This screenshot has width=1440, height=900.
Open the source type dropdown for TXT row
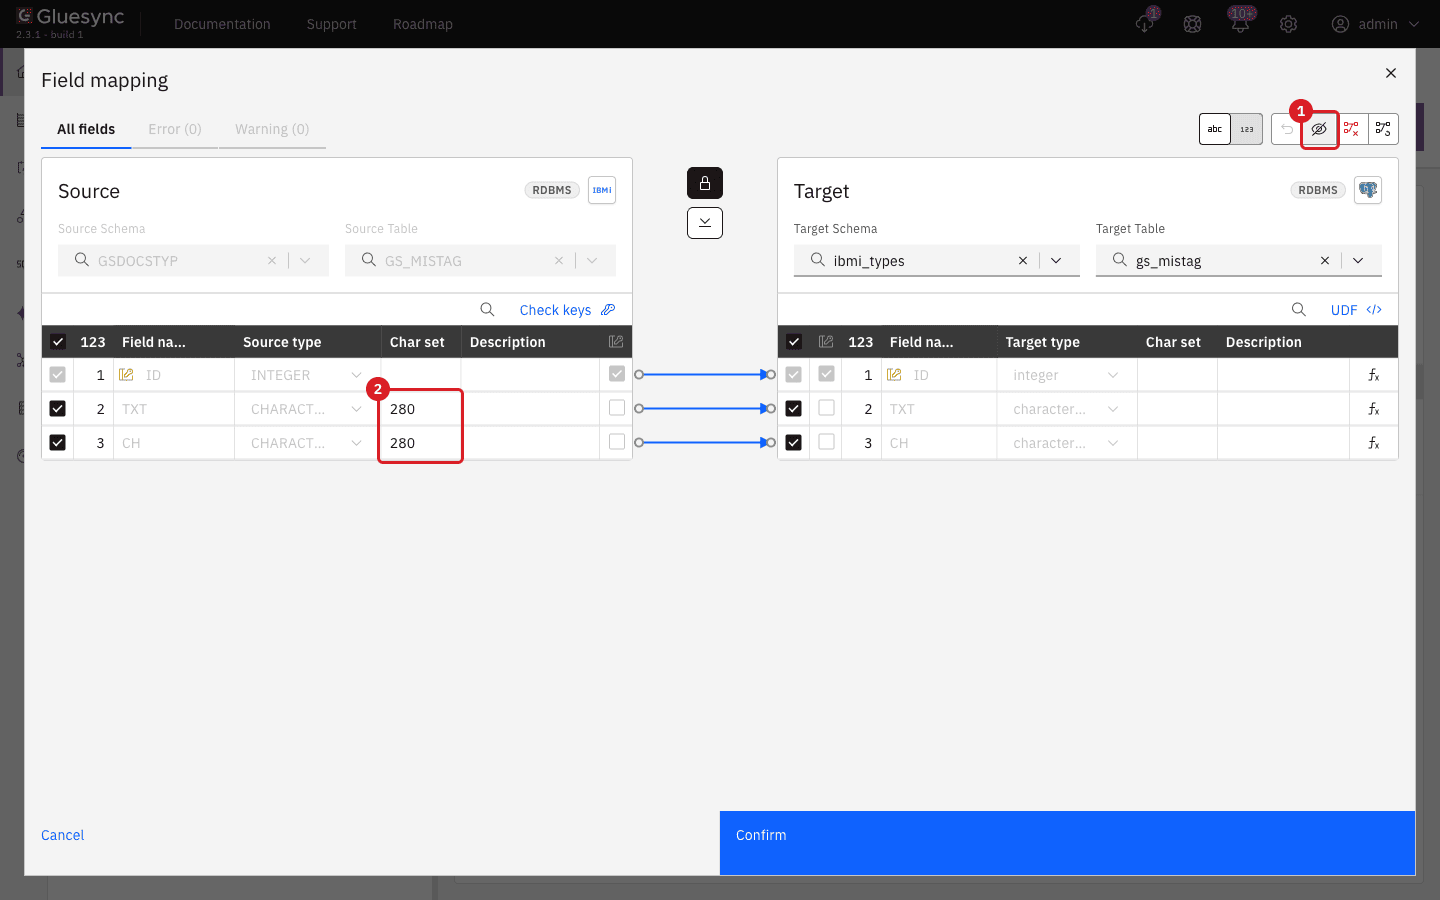click(x=357, y=409)
